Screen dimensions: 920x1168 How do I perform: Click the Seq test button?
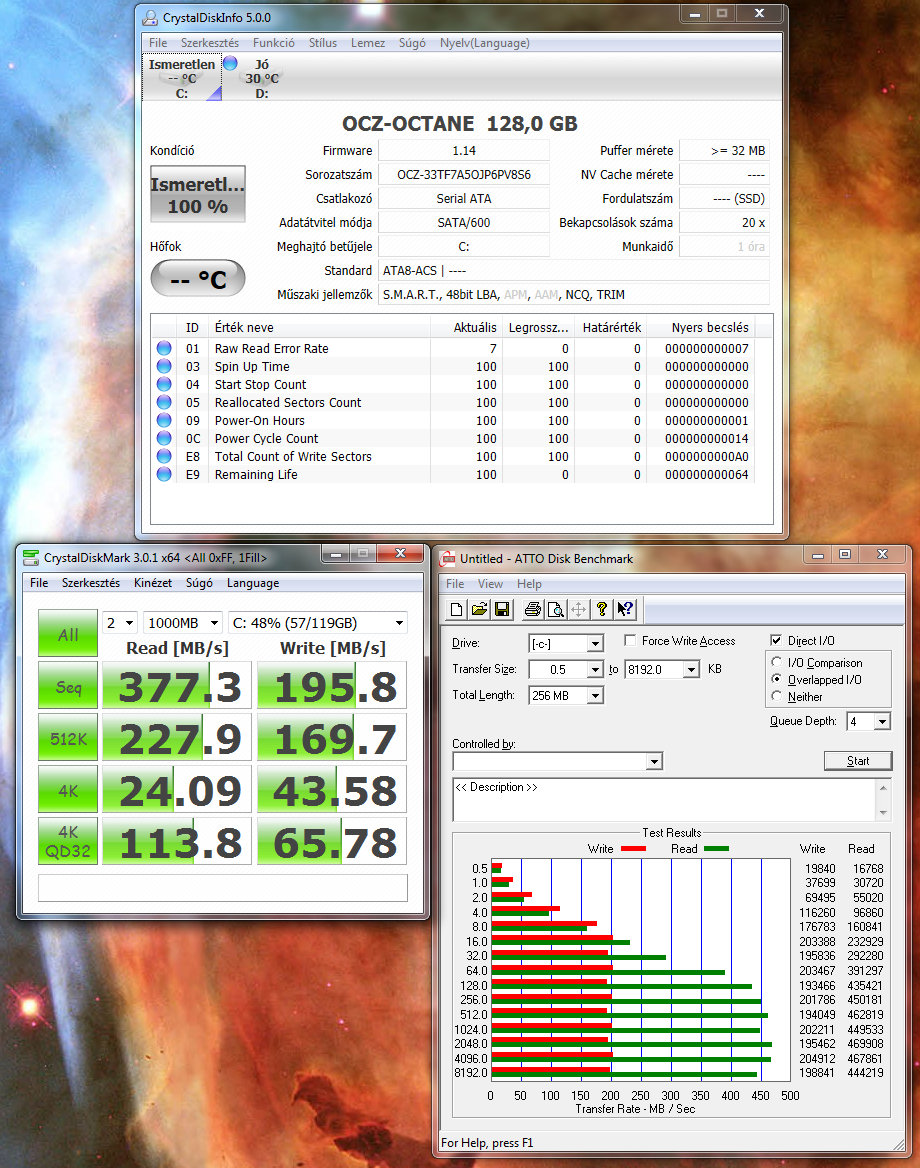[x=68, y=686]
